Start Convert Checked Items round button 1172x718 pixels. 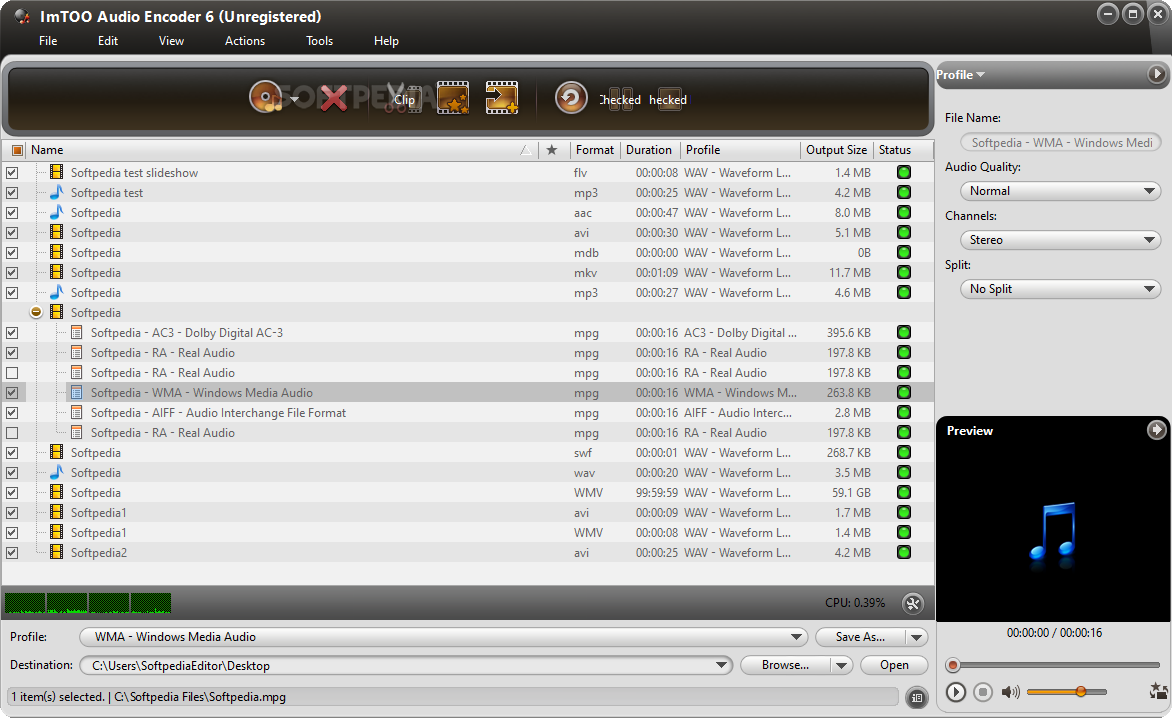click(x=571, y=98)
